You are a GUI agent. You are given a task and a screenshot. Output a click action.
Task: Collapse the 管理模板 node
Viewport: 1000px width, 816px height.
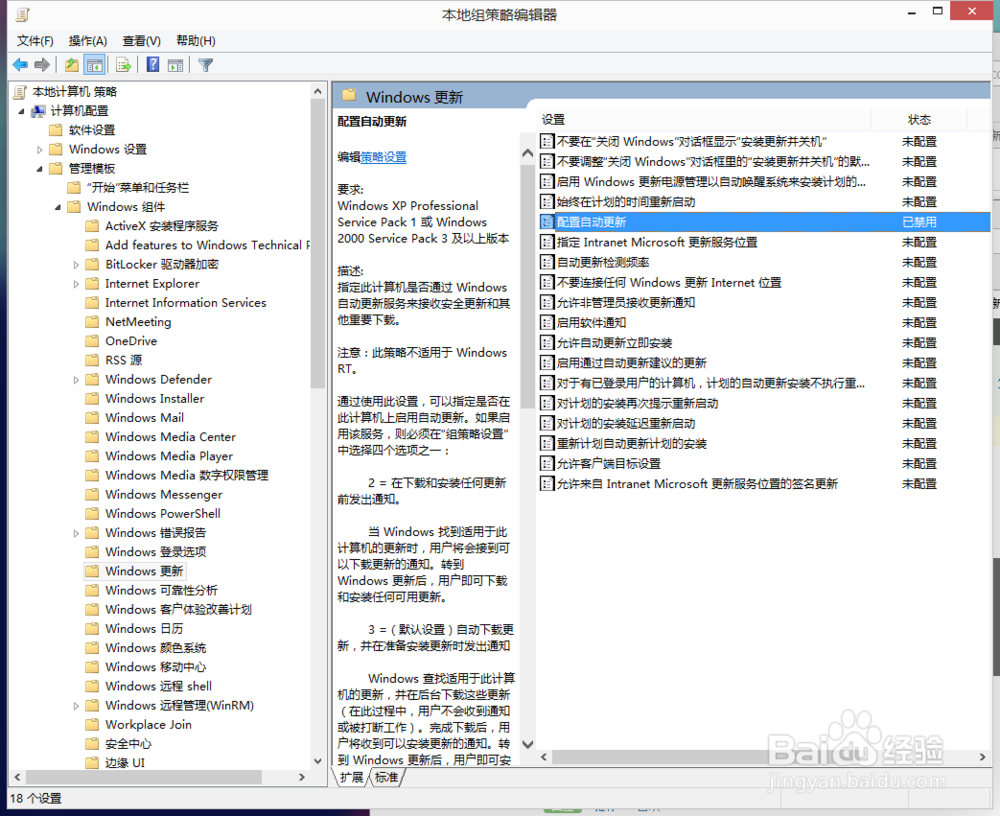[x=40, y=169]
